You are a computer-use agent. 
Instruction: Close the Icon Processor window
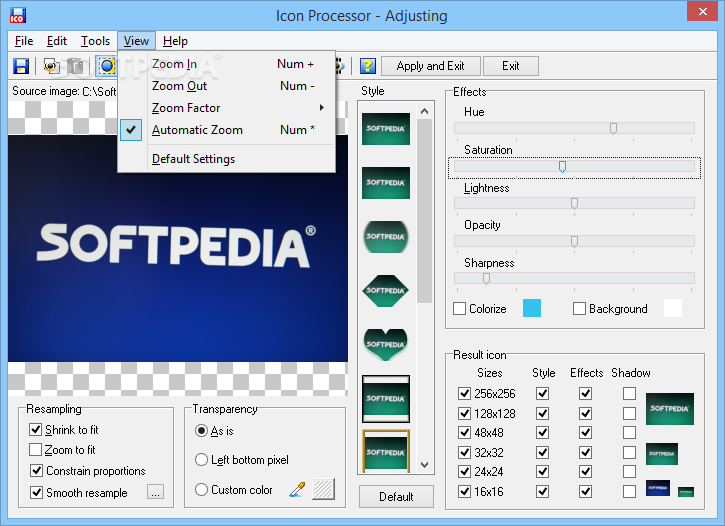tap(702, 12)
